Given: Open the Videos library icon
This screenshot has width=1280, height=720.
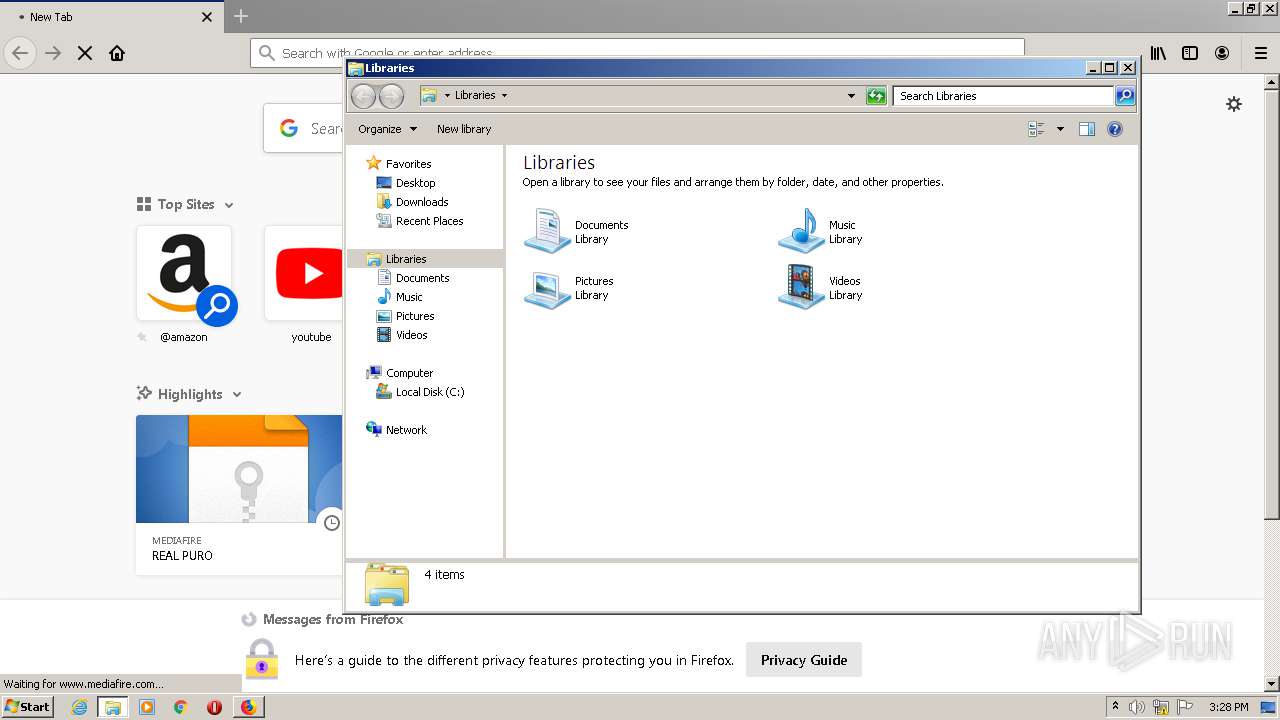Looking at the screenshot, I should tap(801, 287).
